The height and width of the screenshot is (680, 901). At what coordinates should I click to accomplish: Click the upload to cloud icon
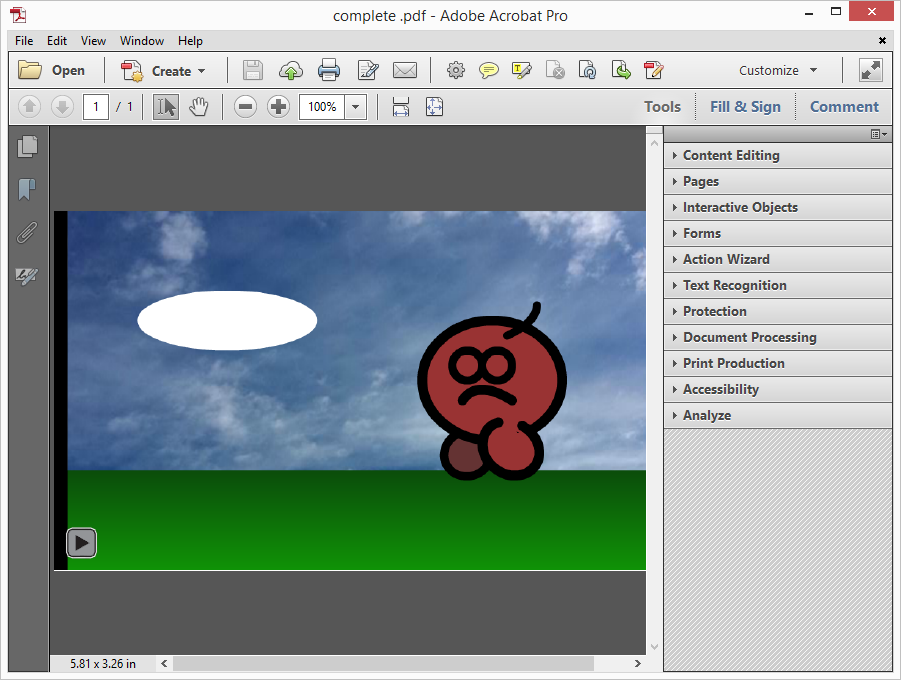[291, 71]
